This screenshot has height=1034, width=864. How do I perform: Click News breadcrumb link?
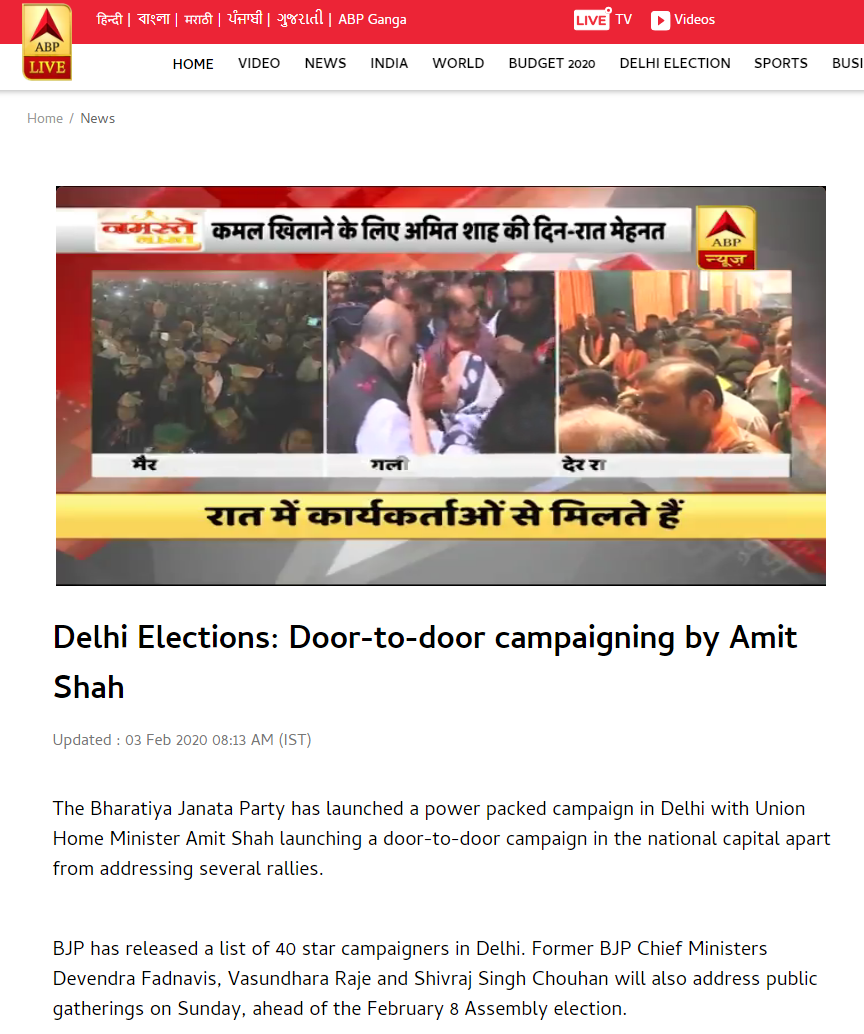pyautogui.click(x=98, y=119)
